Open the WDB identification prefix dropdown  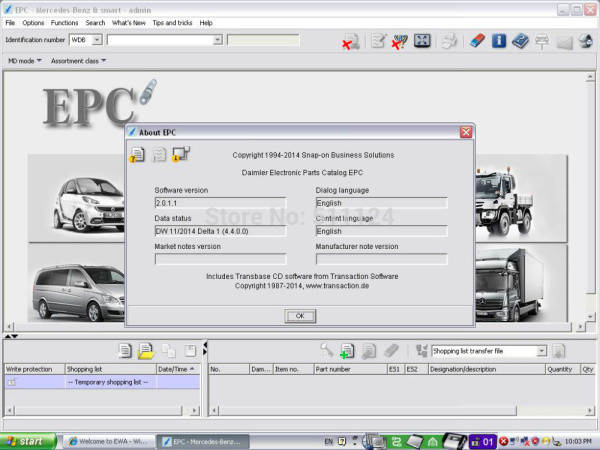pyautogui.click(x=97, y=39)
